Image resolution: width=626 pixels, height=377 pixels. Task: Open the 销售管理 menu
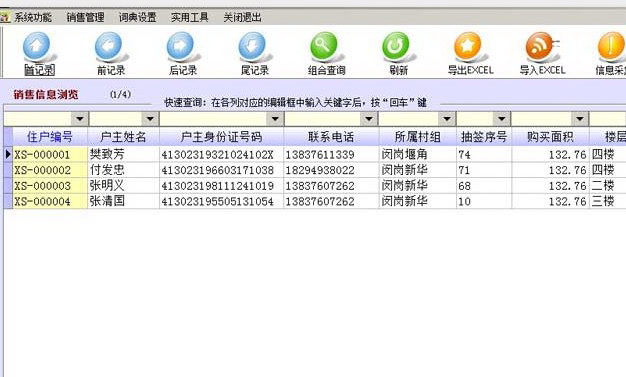[85, 17]
